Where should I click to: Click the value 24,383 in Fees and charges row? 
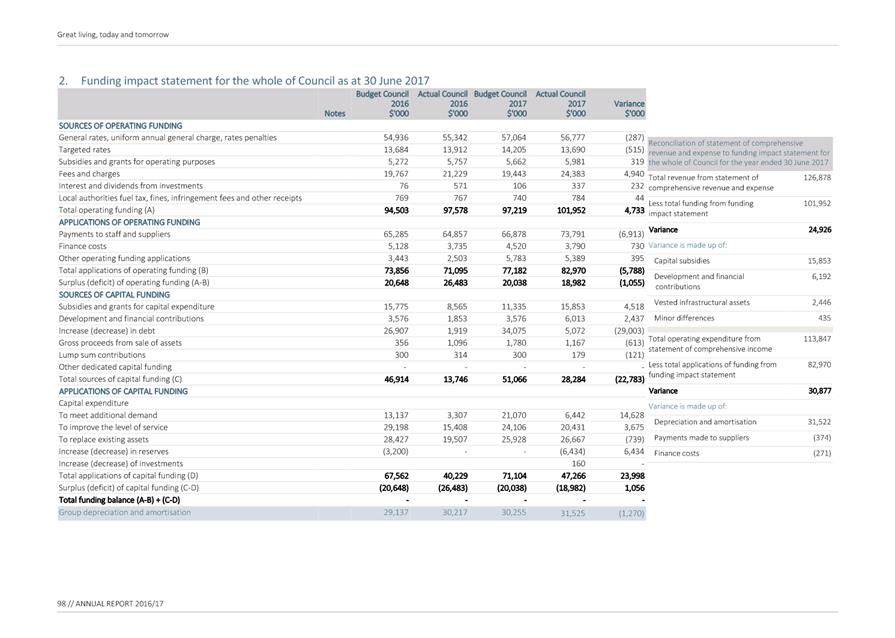tap(573, 174)
